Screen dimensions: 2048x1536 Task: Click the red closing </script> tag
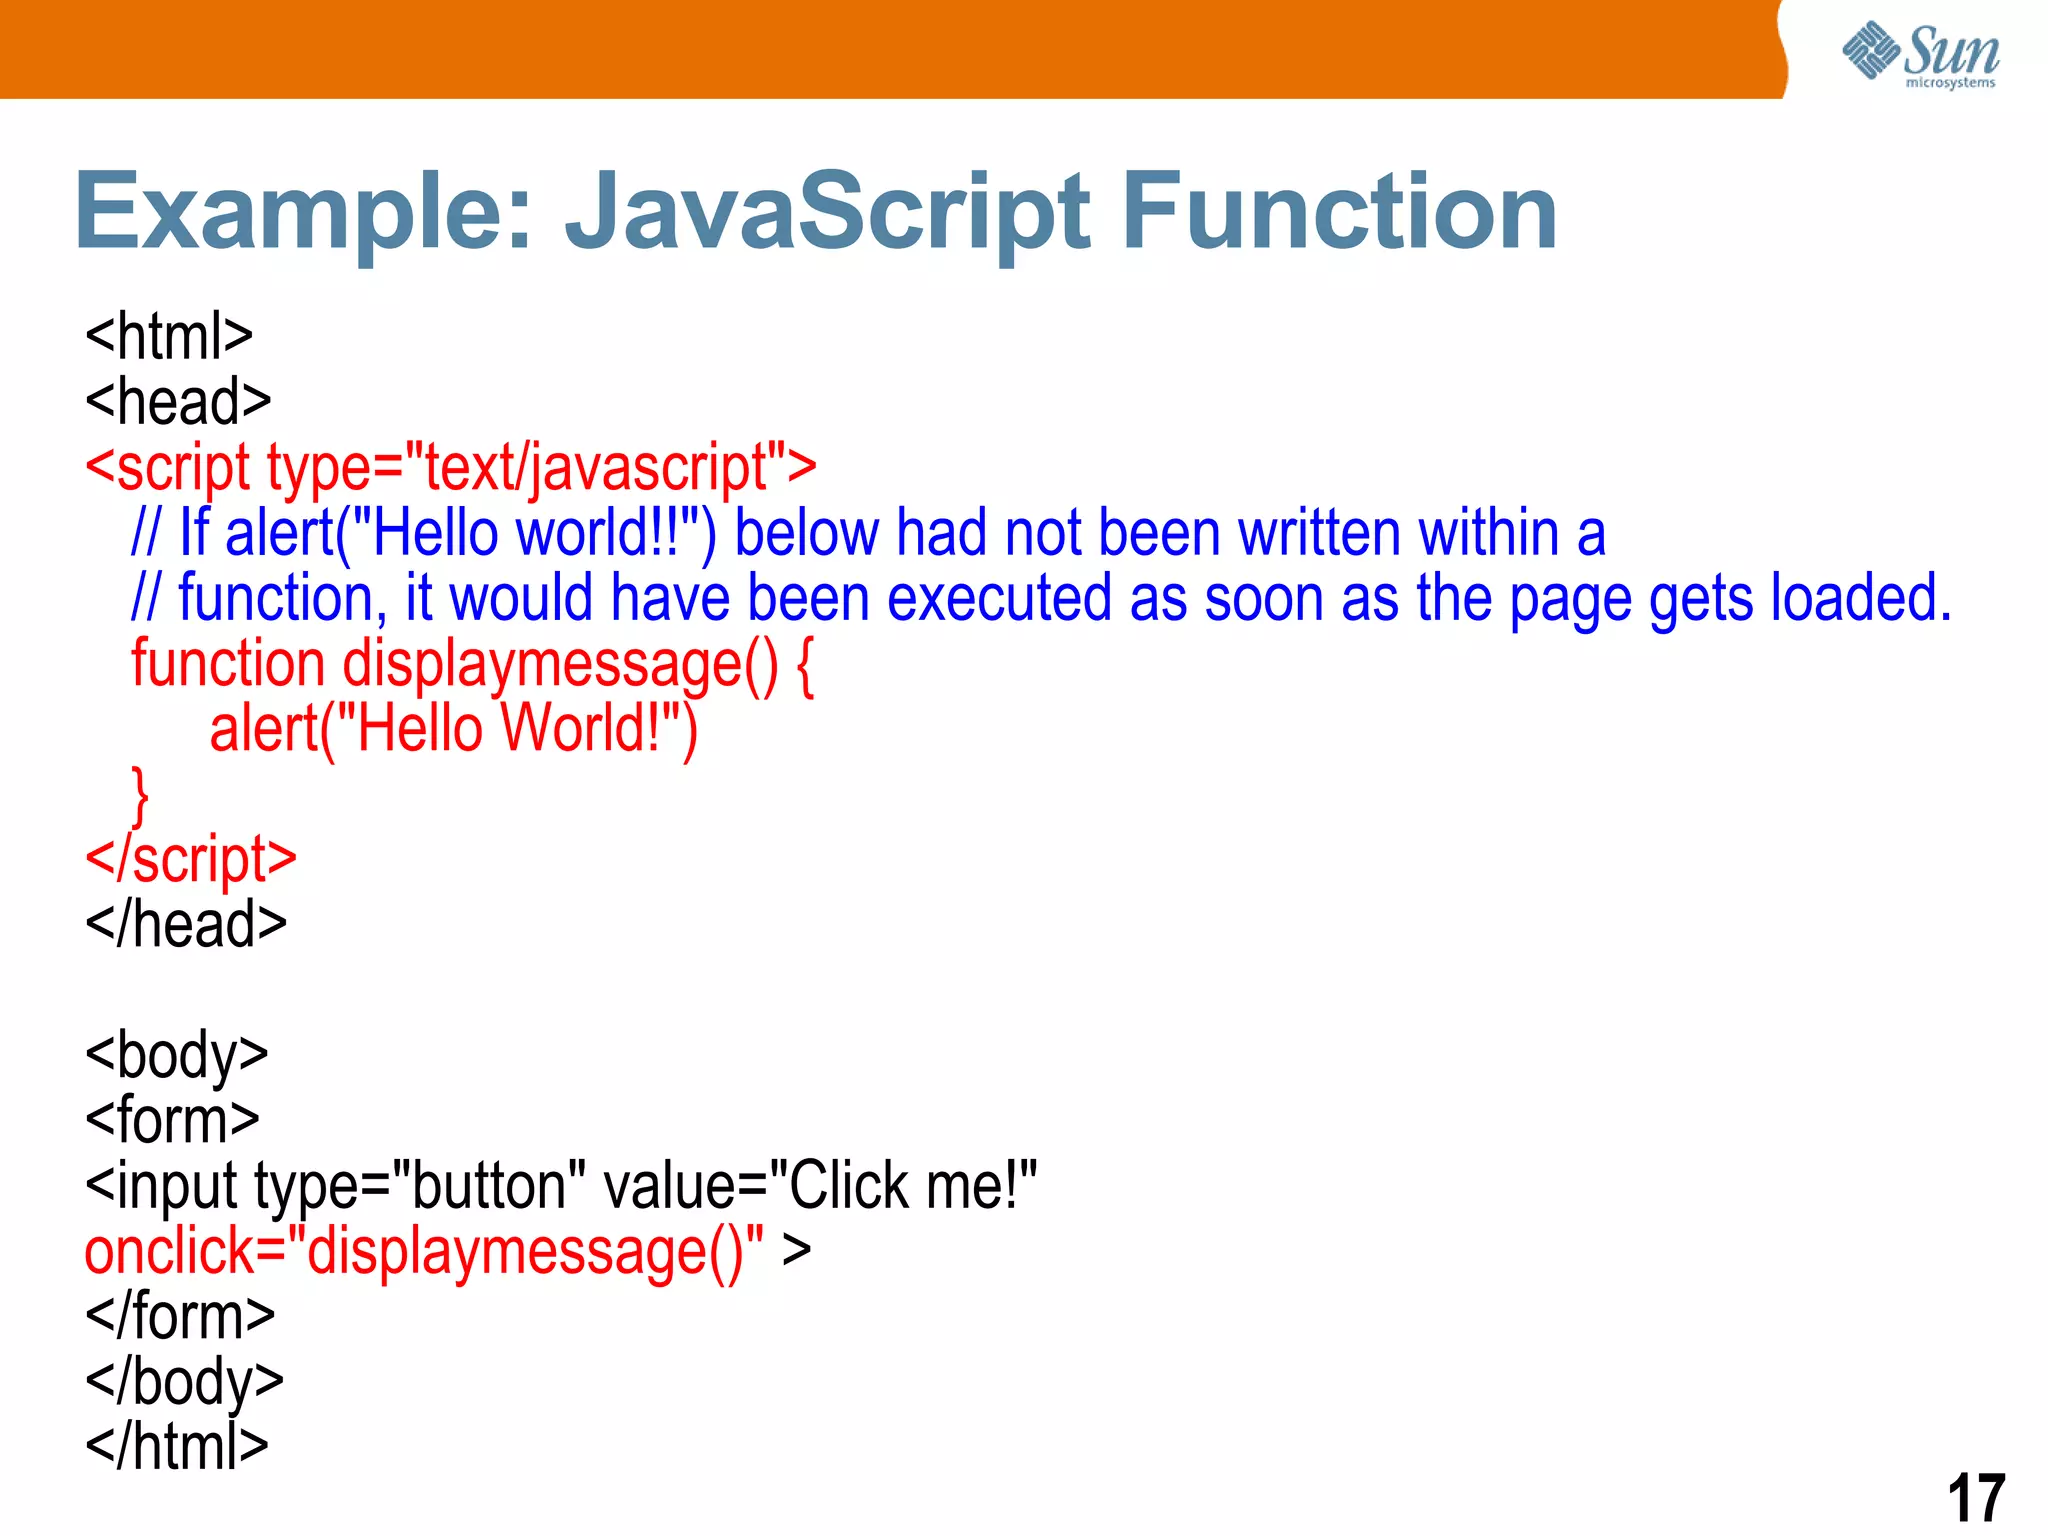point(191,859)
